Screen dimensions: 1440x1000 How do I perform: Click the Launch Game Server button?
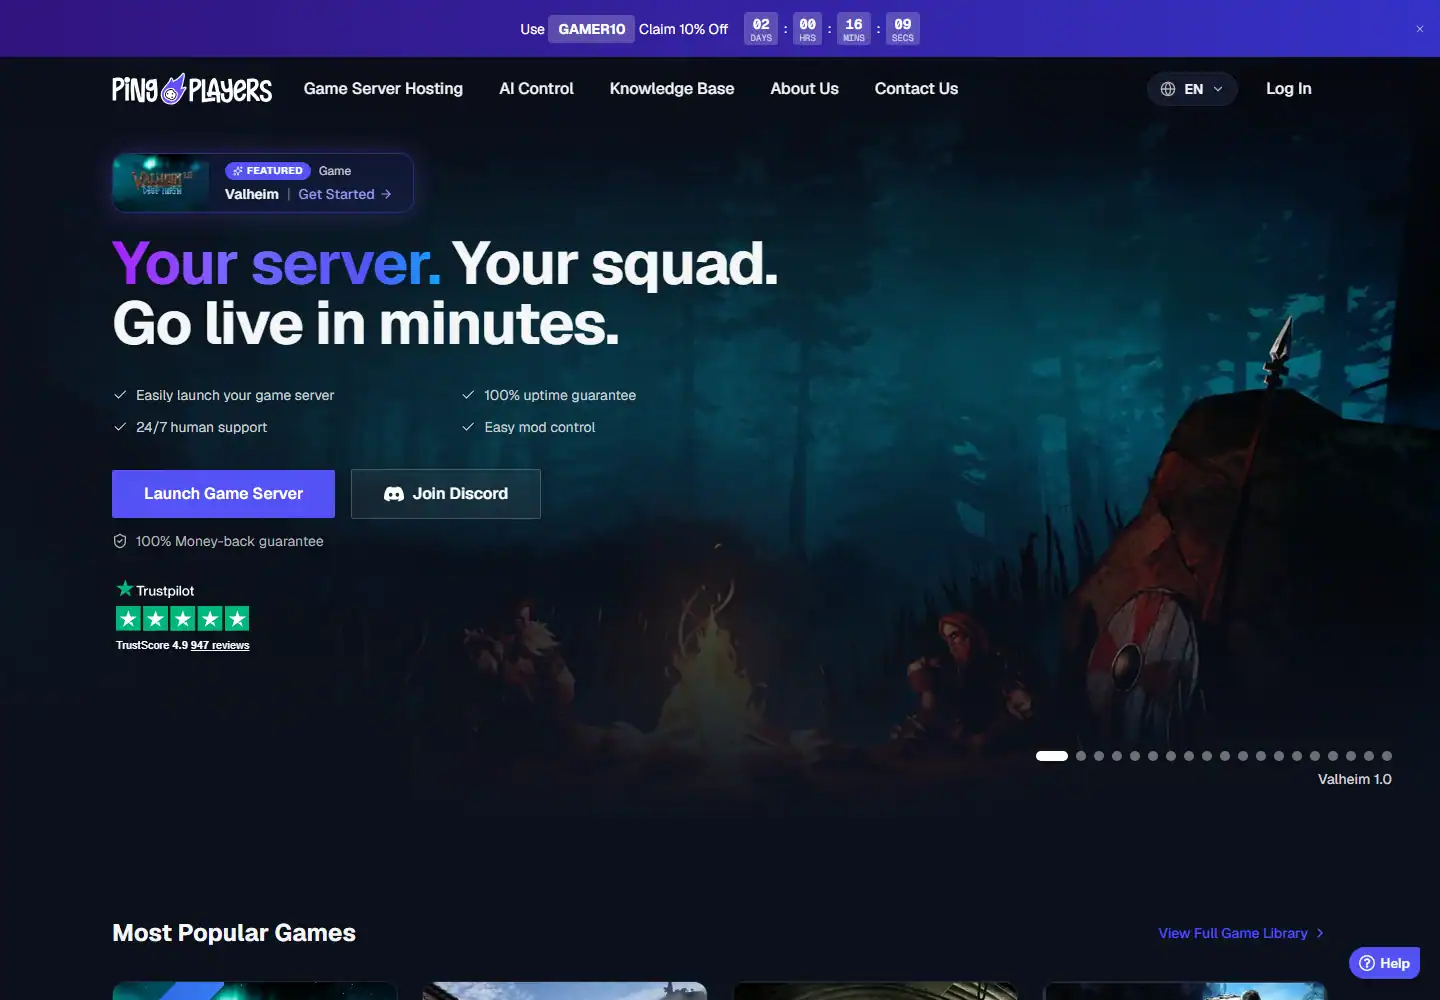(x=223, y=494)
